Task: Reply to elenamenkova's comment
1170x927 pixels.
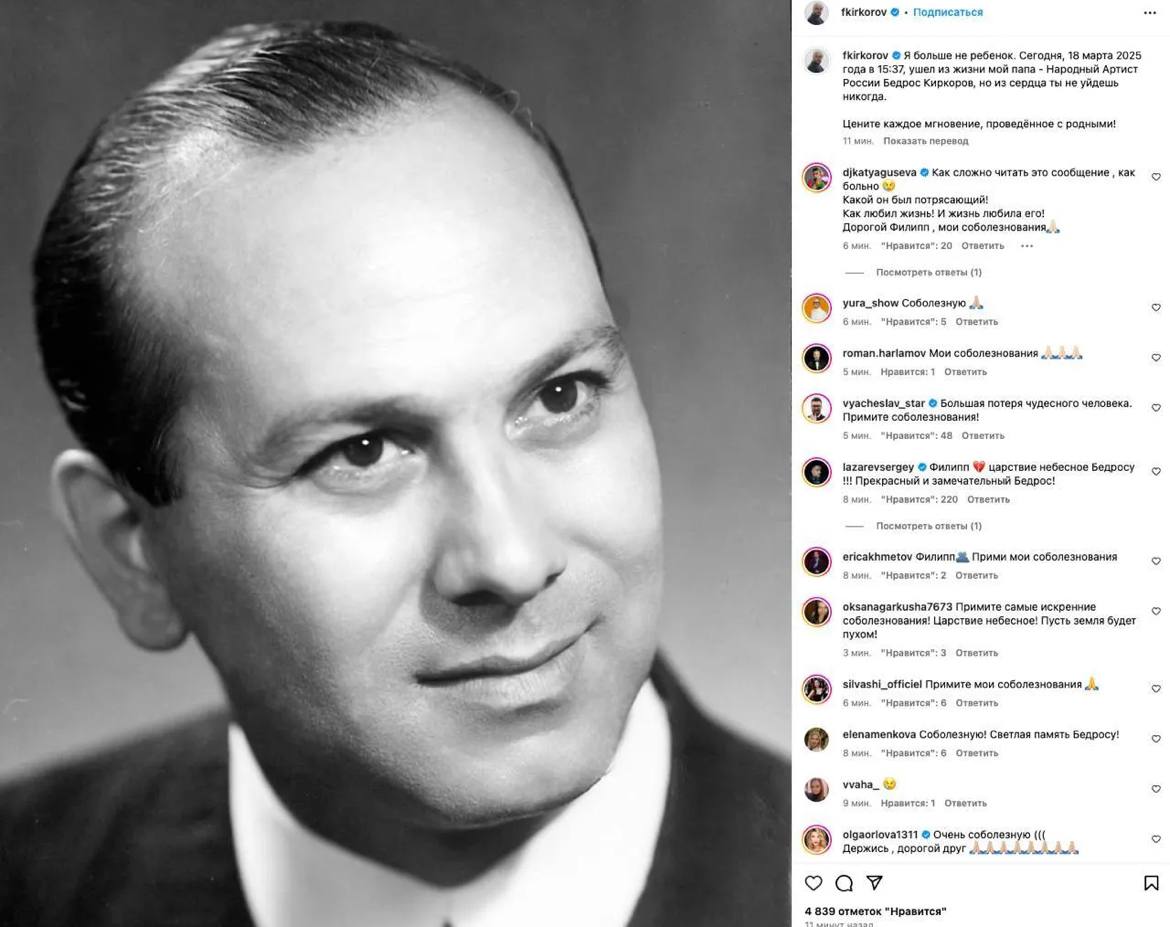Action: pos(976,753)
